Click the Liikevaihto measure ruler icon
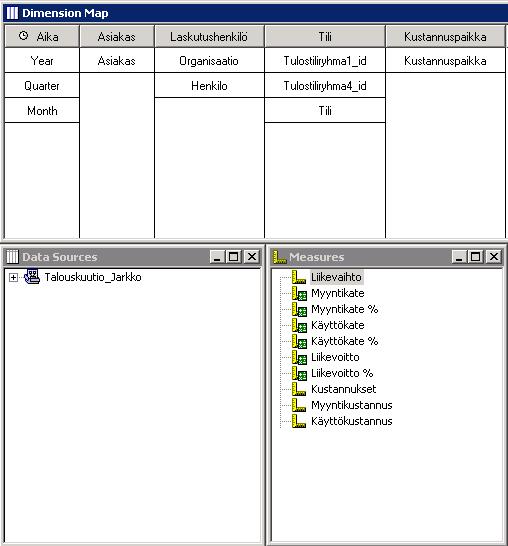Viewport: 508px width, 546px height. click(299, 277)
